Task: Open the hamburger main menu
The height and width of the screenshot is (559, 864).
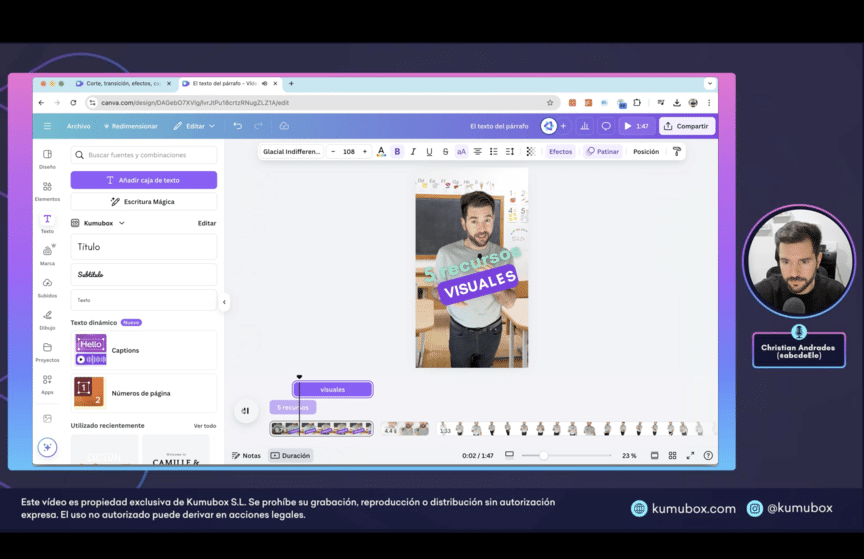Action: pos(47,126)
